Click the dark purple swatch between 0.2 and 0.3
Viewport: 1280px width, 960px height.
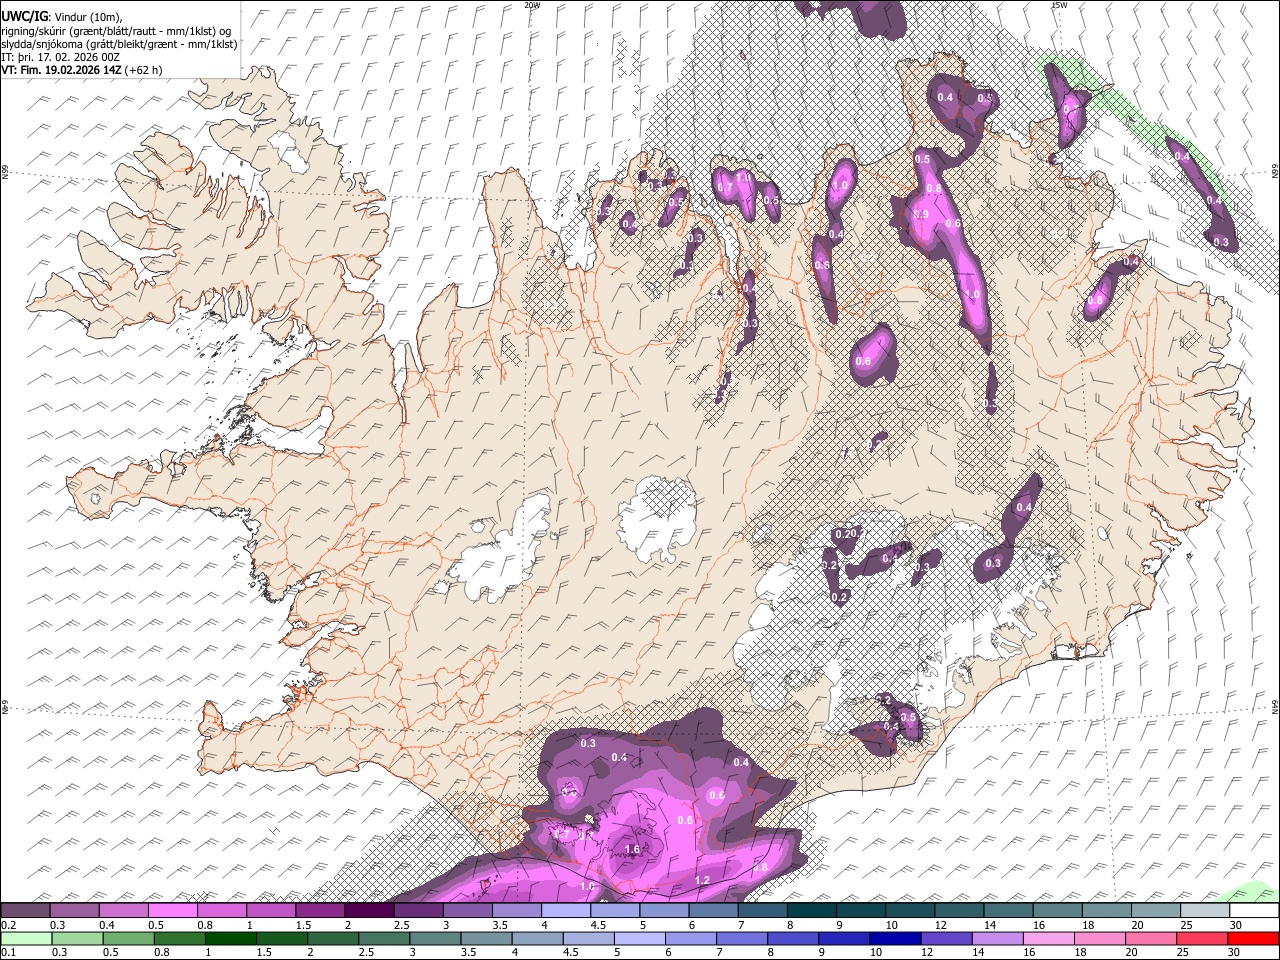tap(25, 911)
